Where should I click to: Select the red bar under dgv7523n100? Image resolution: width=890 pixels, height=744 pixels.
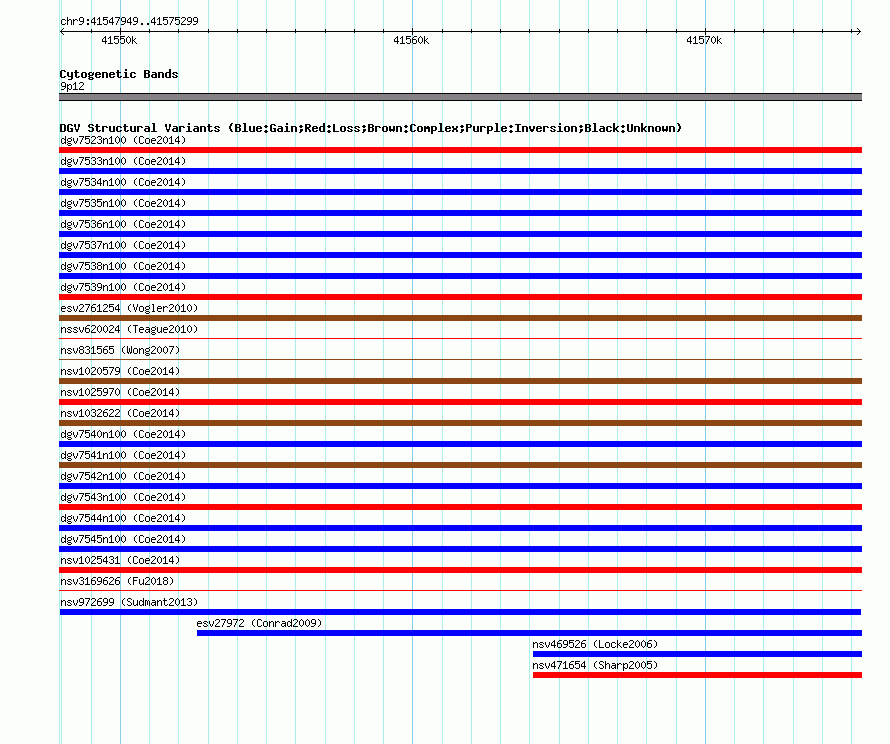[460, 150]
